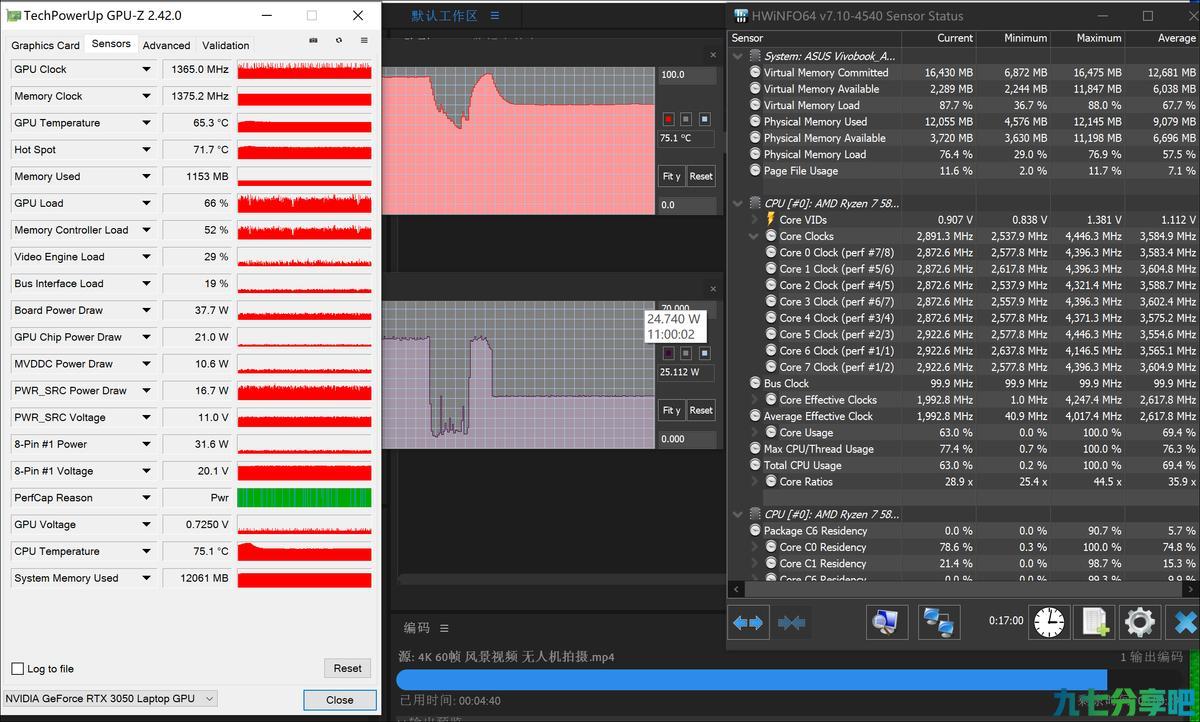Click Reset on the power graph

[x=701, y=410]
